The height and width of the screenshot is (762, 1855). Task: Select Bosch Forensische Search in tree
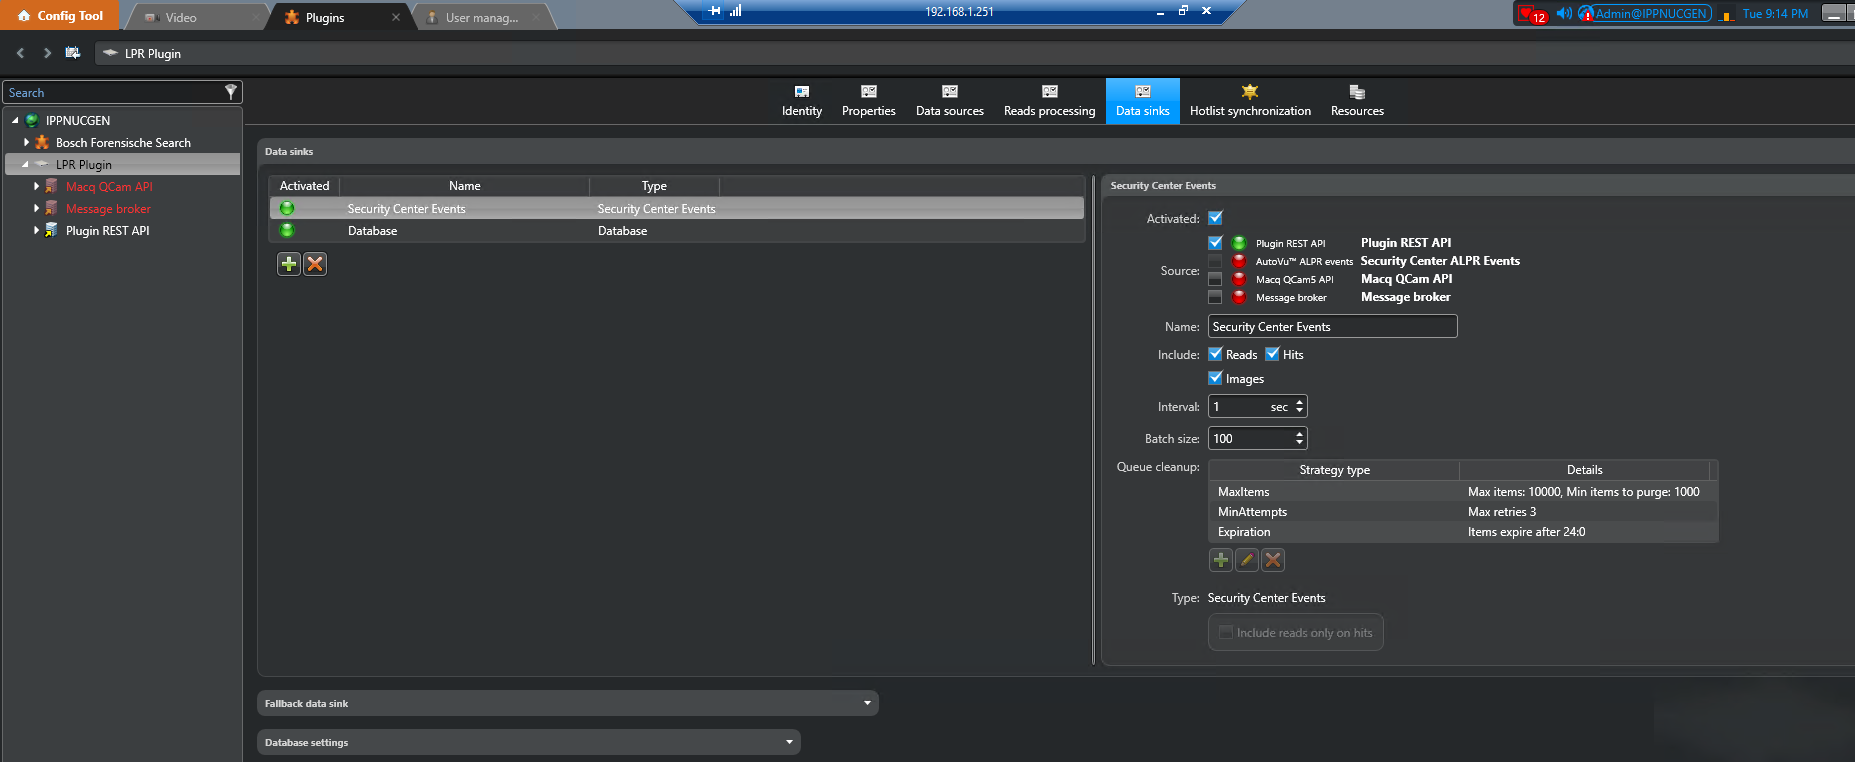[123, 143]
